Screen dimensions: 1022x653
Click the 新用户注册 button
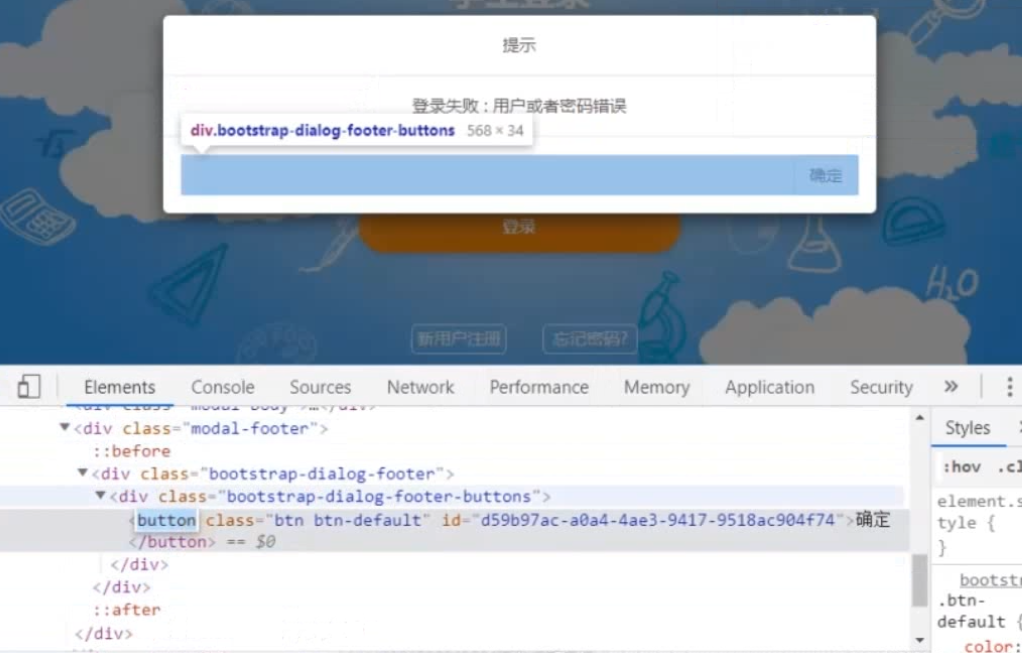click(x=459, y=338)
